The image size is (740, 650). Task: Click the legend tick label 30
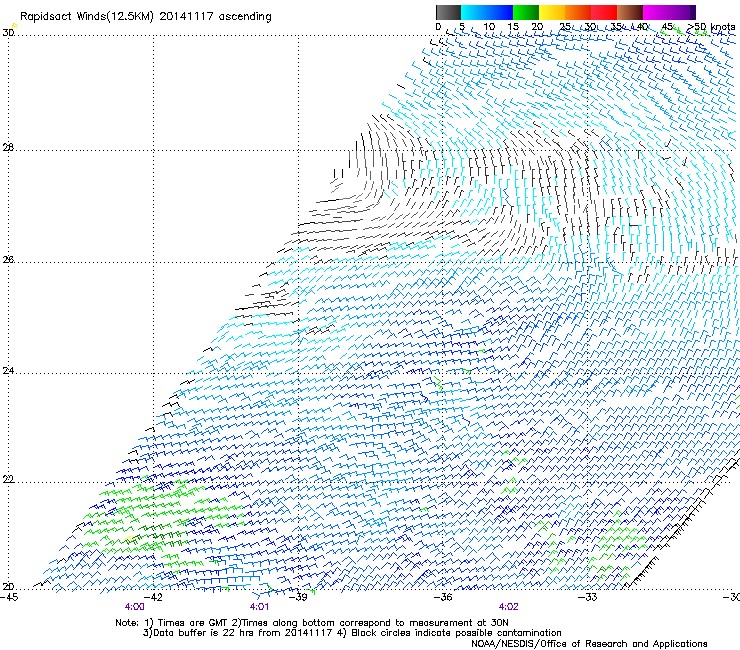pos(590,27)
